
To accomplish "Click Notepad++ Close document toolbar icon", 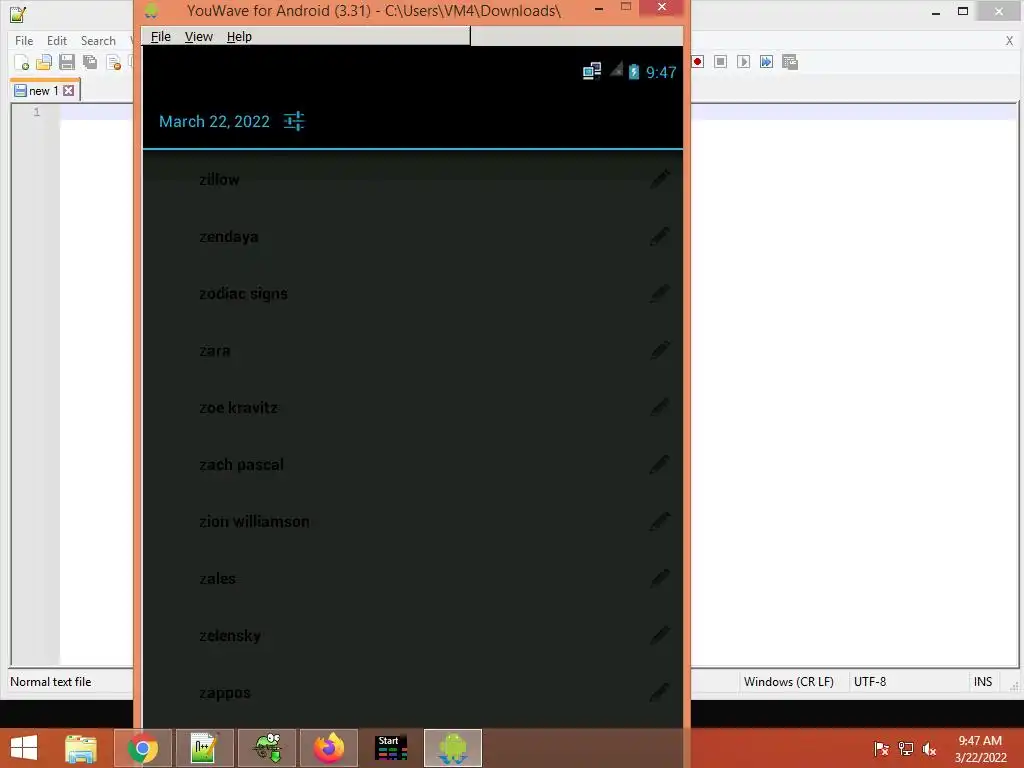I will pos(113,62).
